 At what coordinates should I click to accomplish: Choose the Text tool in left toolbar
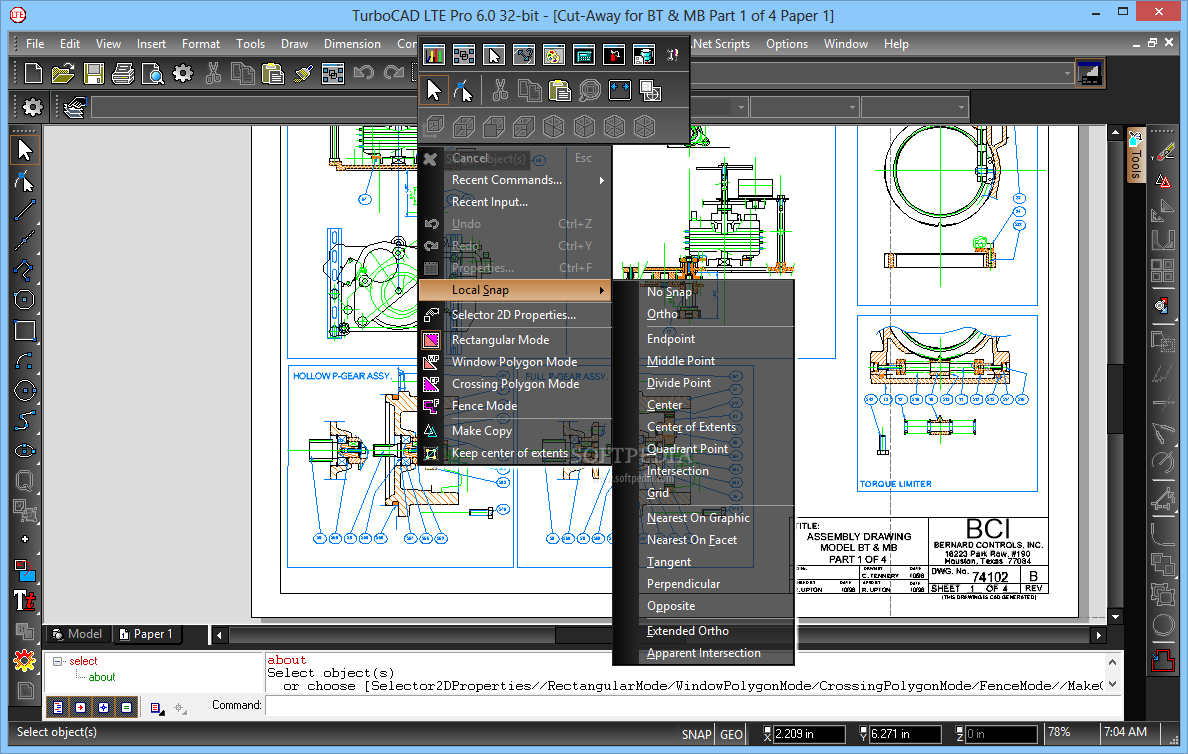(24, 601)
